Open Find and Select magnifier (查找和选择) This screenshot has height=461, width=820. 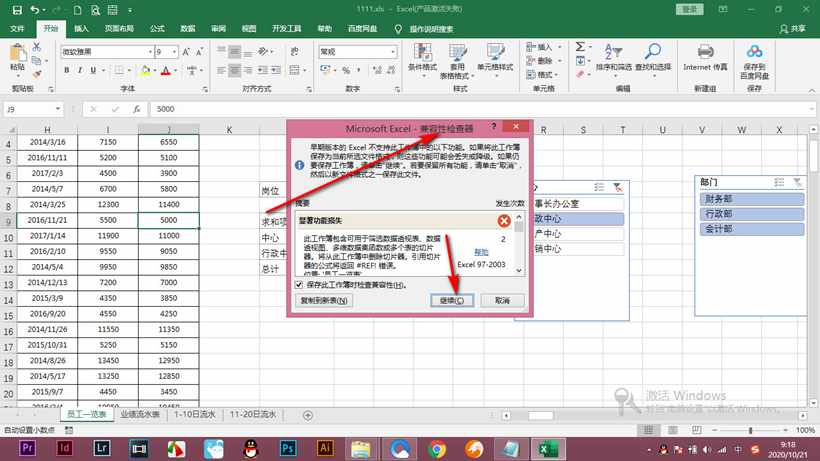click(653, 59)
